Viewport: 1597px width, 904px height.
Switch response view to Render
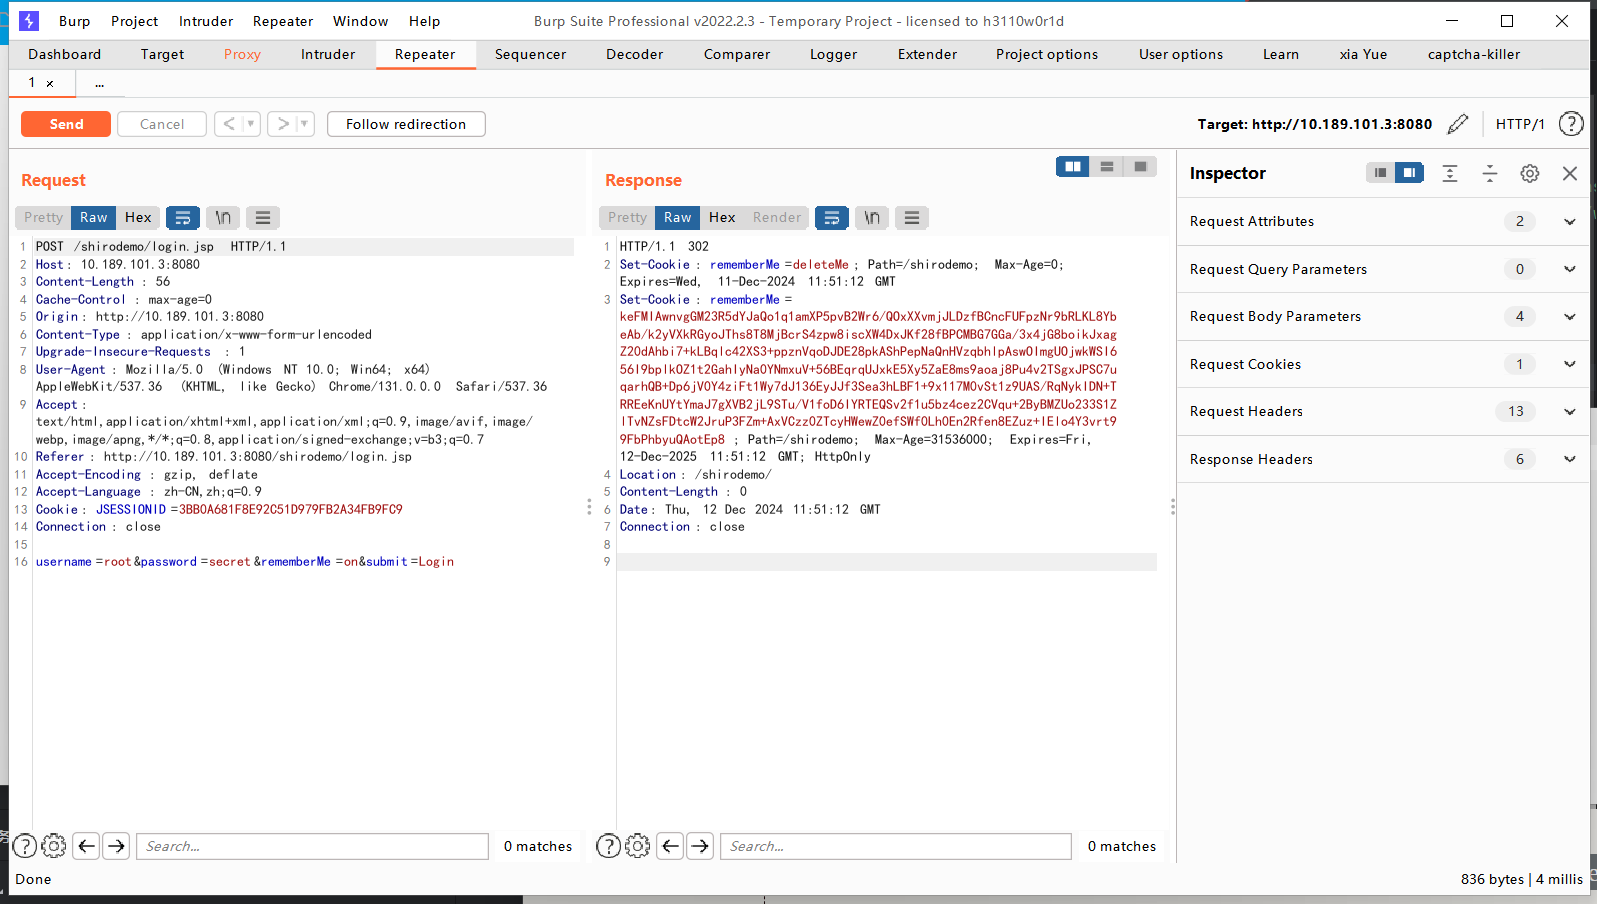[x=777, y=217]
